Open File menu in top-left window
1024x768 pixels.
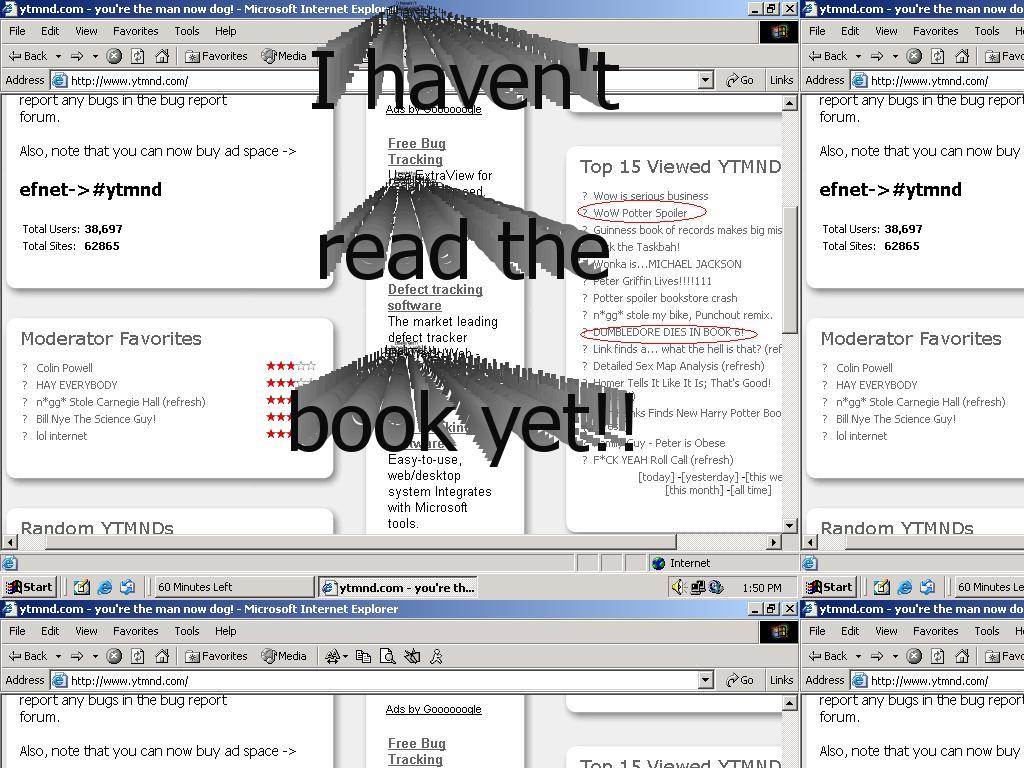coord(18,31)
